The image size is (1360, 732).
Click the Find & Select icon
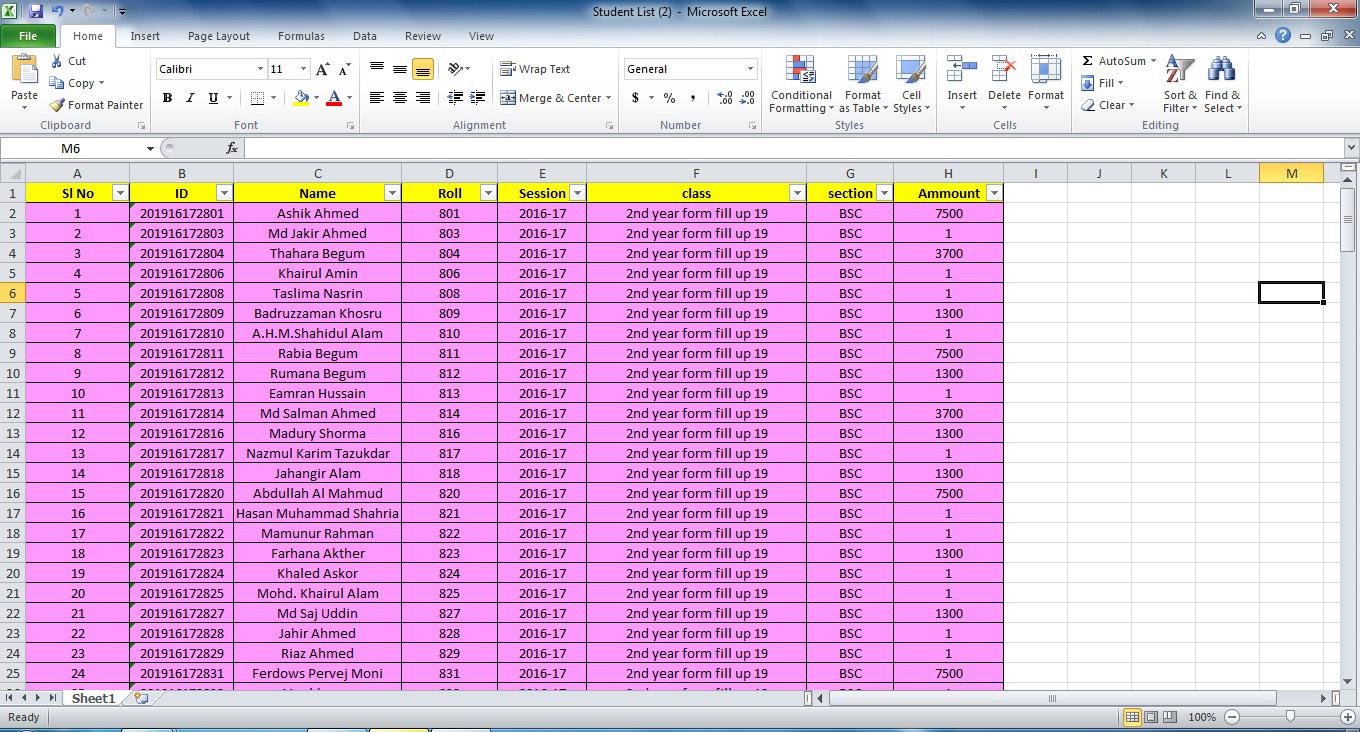point(1222,84)
